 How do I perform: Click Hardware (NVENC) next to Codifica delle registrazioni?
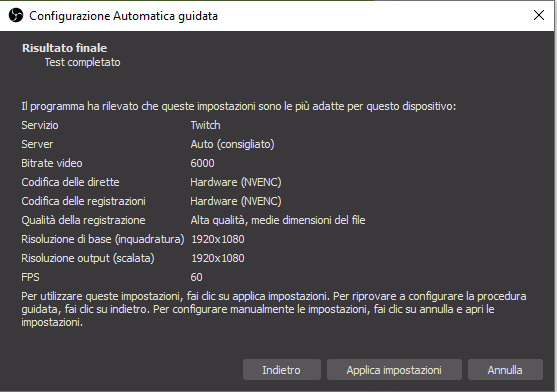pos(236,201)
